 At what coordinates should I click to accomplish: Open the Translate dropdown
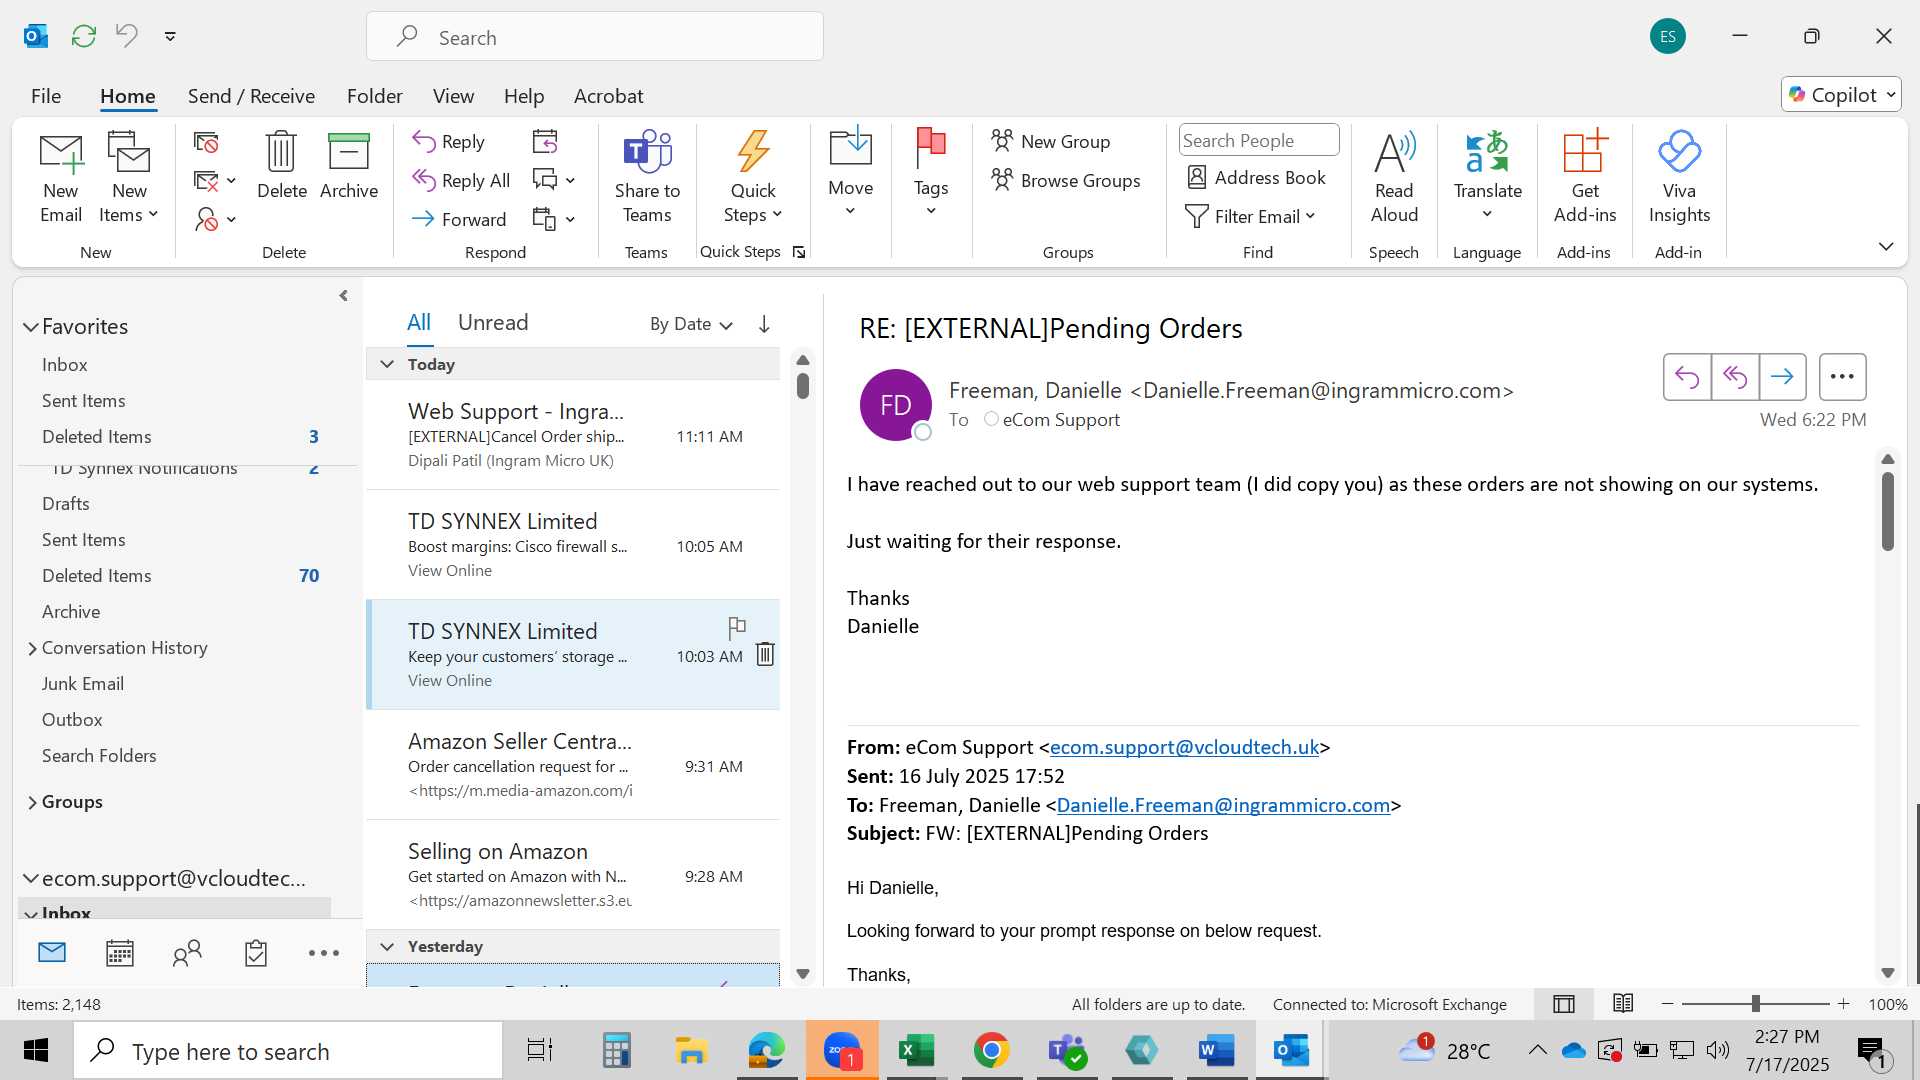point(1487,178)
